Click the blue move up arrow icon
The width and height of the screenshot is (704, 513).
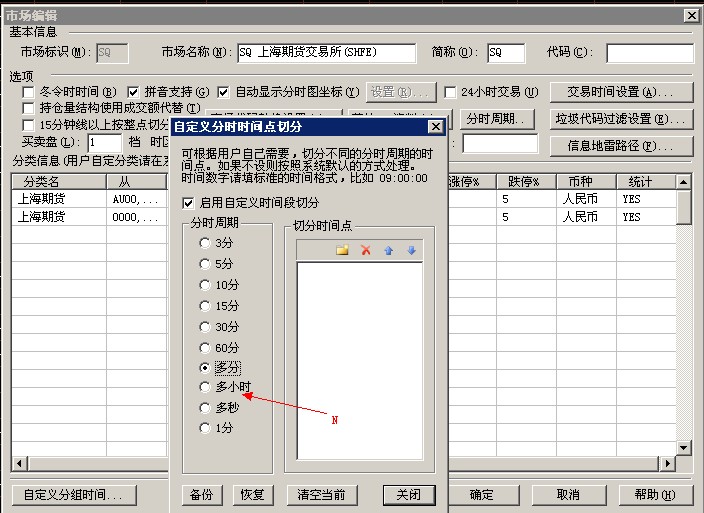[x=388, y=250]
